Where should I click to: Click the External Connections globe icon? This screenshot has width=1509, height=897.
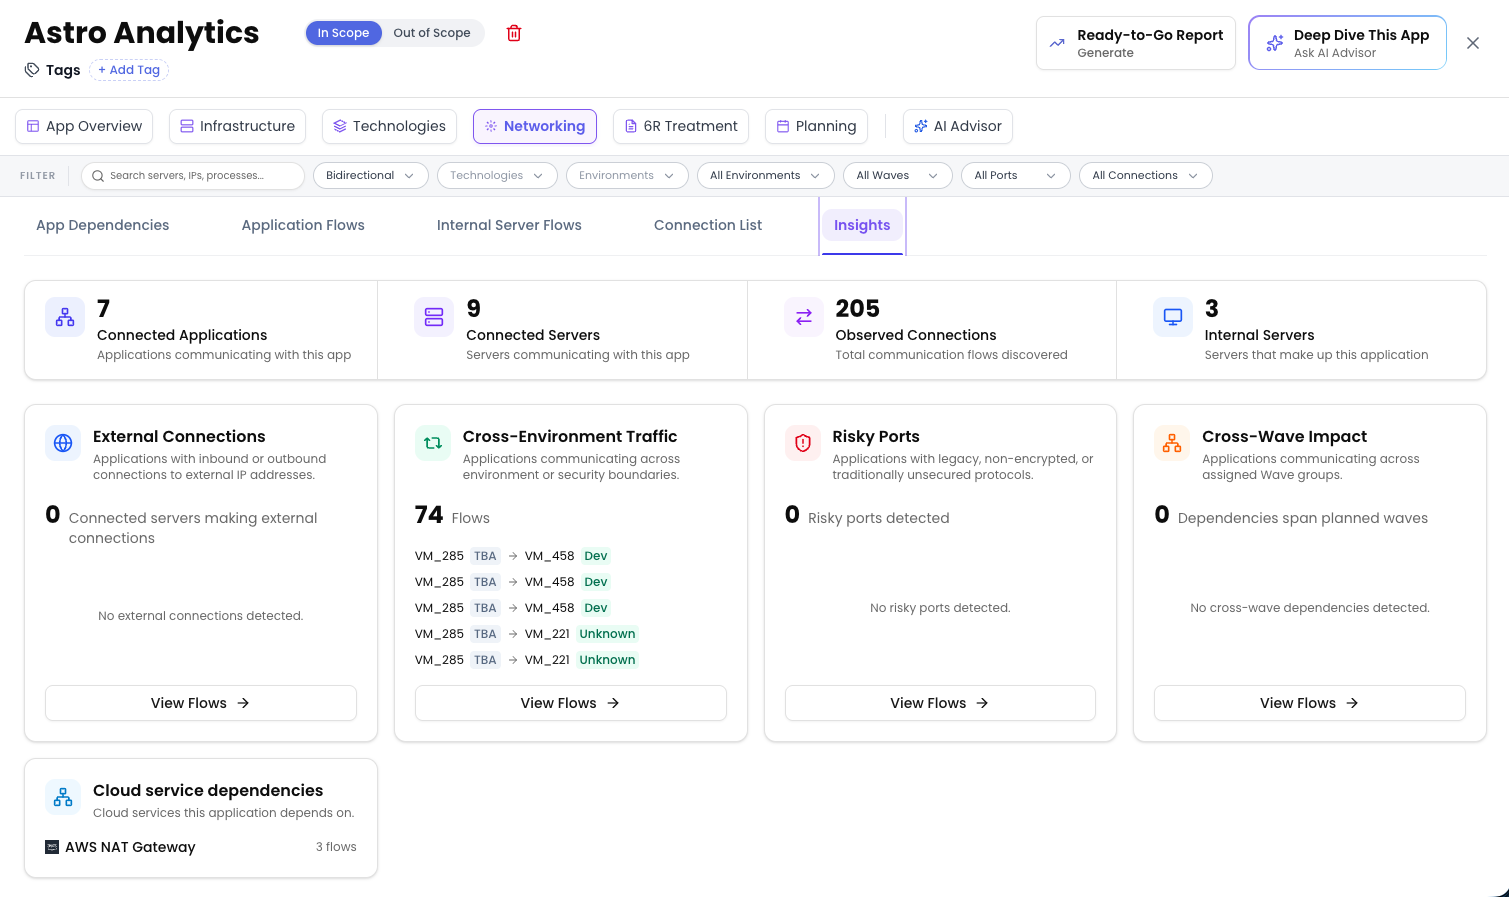(x=63, y=443)
